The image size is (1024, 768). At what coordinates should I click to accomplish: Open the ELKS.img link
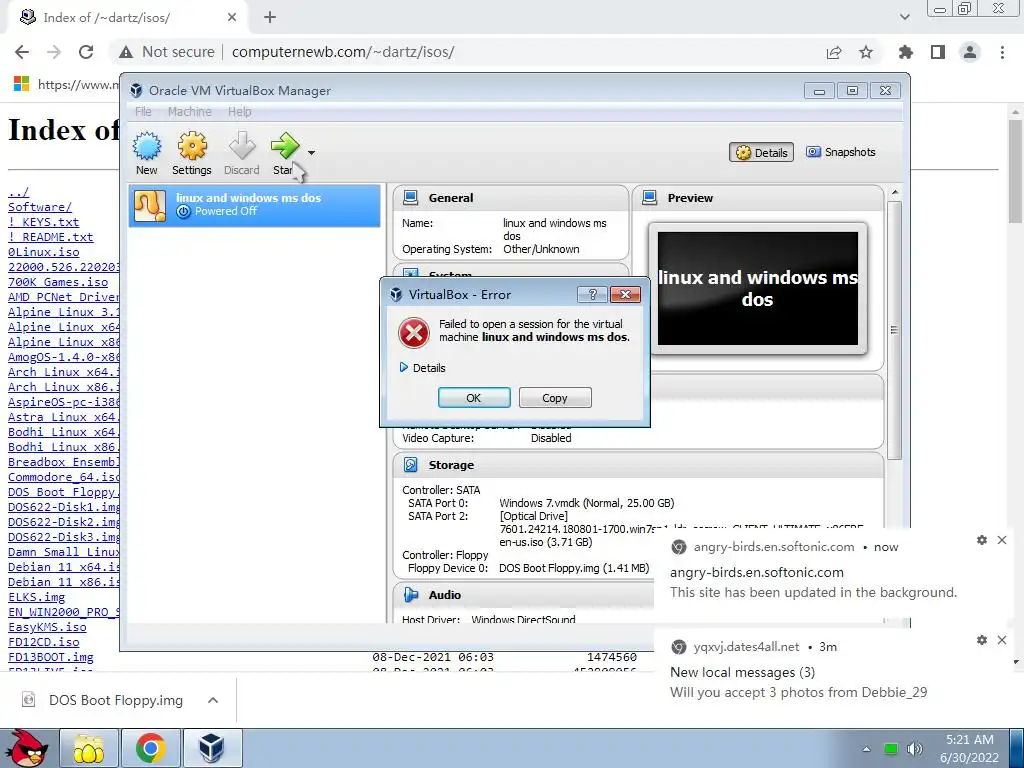click(x=37, y=597)
